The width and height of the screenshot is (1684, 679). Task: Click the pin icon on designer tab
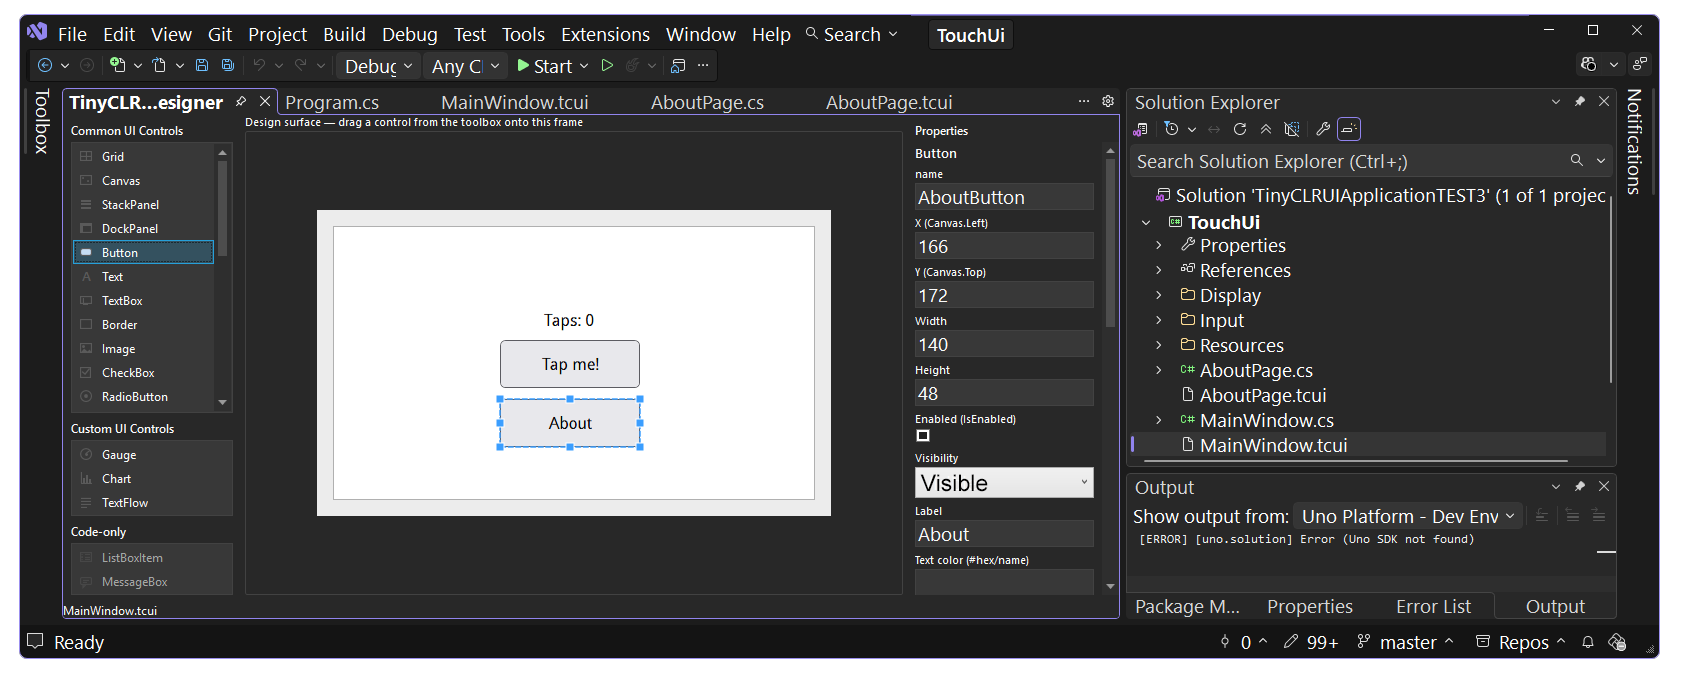pos(241,102)
